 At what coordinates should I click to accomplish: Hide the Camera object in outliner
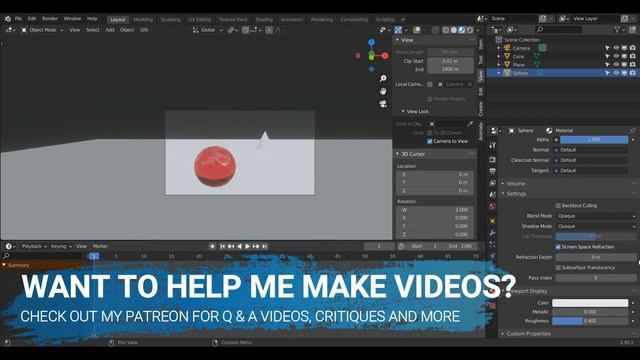[616, 48]
